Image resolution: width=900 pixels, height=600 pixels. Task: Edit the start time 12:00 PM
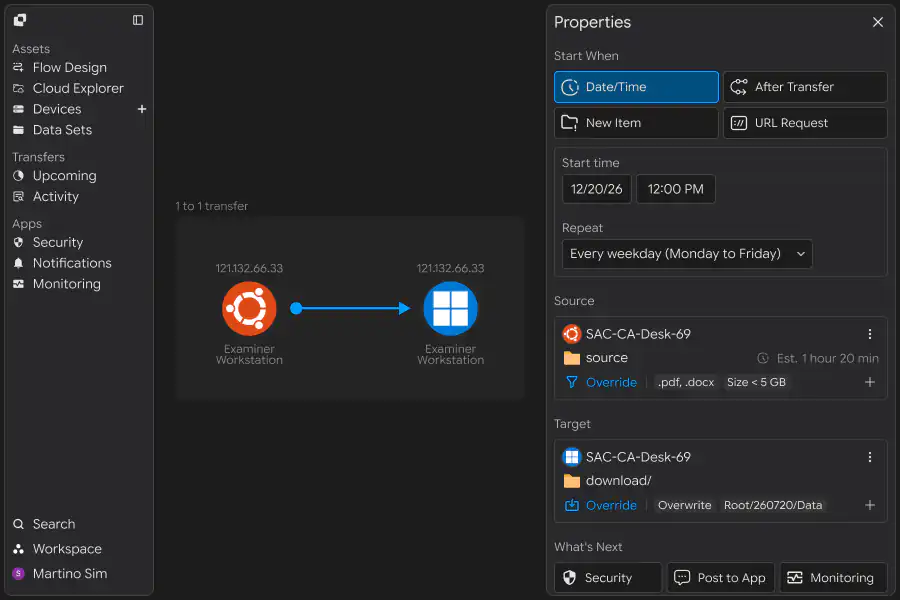[x=676, y=189]
